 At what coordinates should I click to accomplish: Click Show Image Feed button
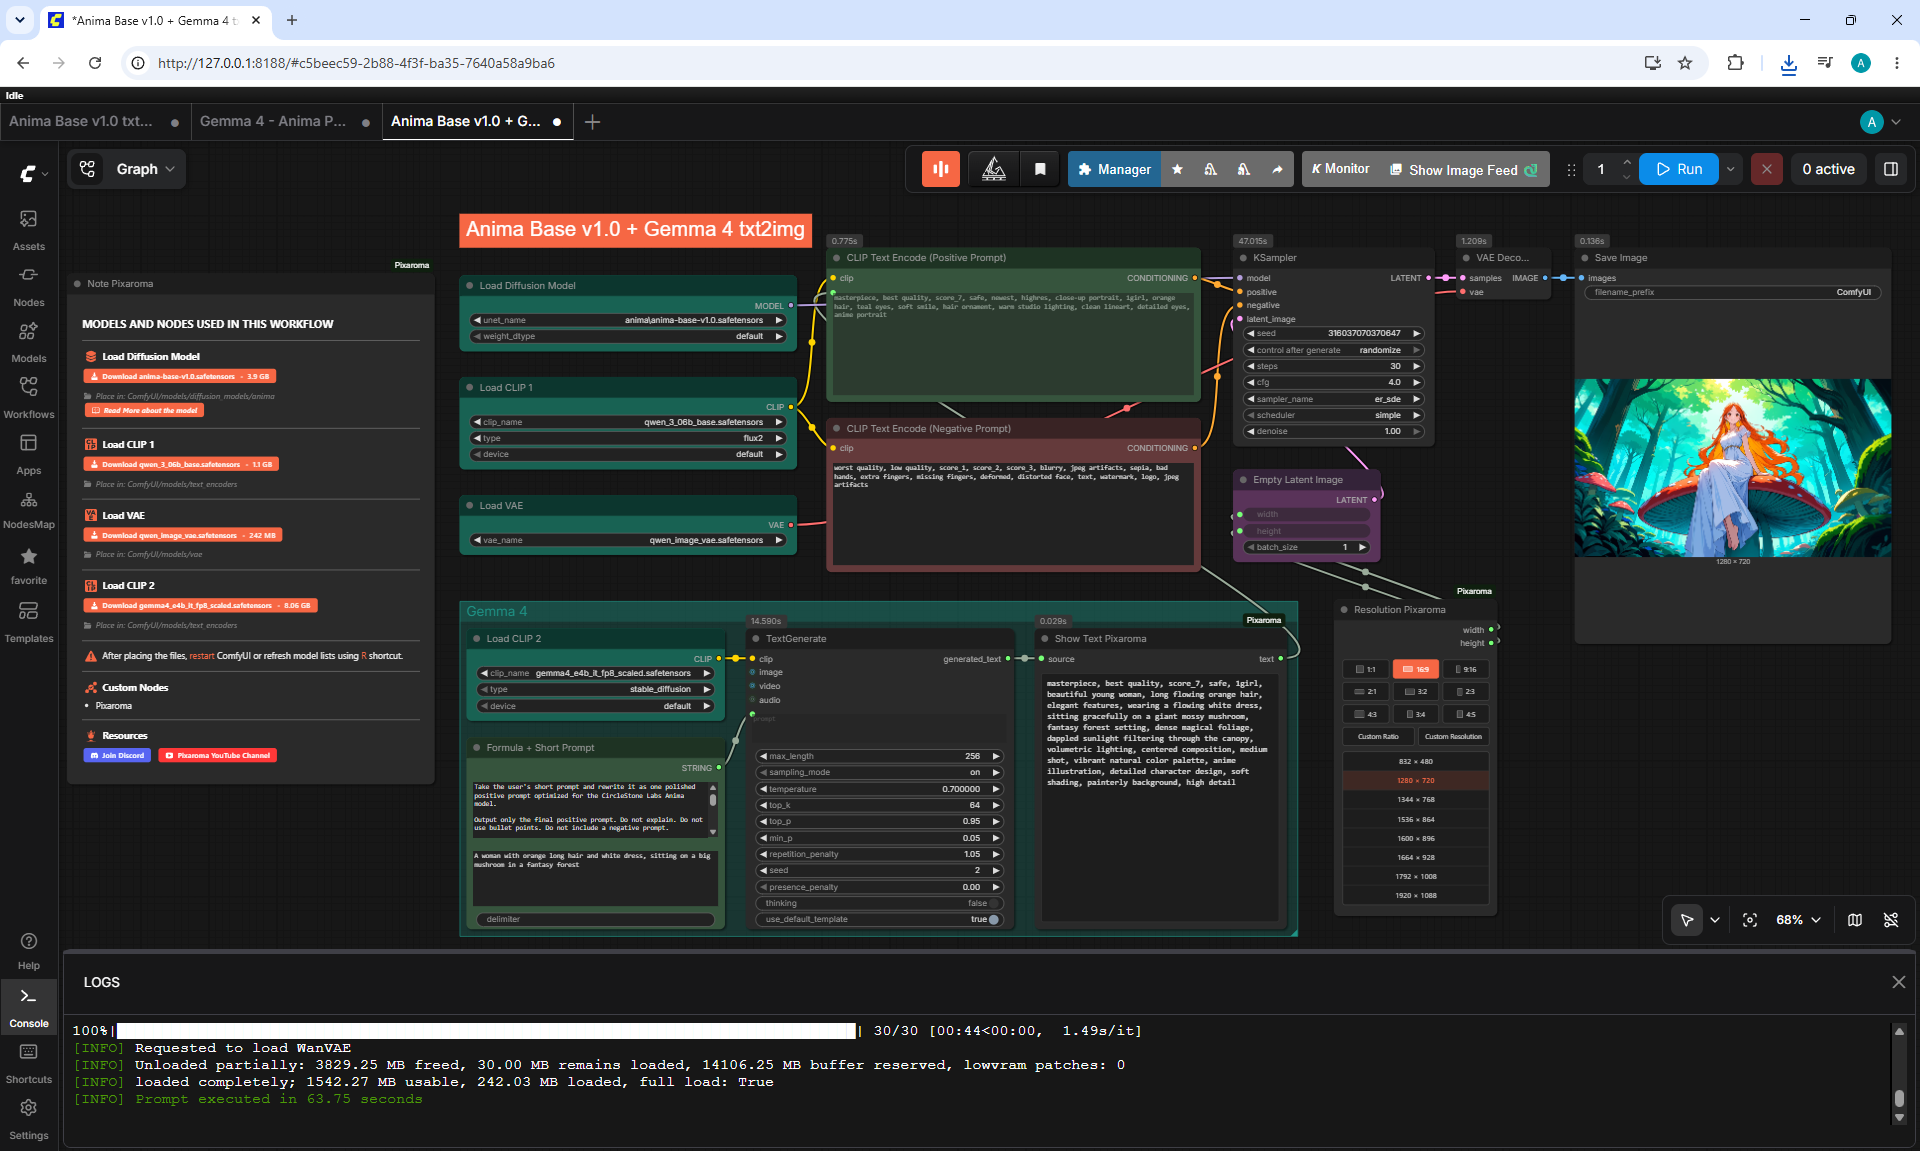click(x=1464, y=169)
